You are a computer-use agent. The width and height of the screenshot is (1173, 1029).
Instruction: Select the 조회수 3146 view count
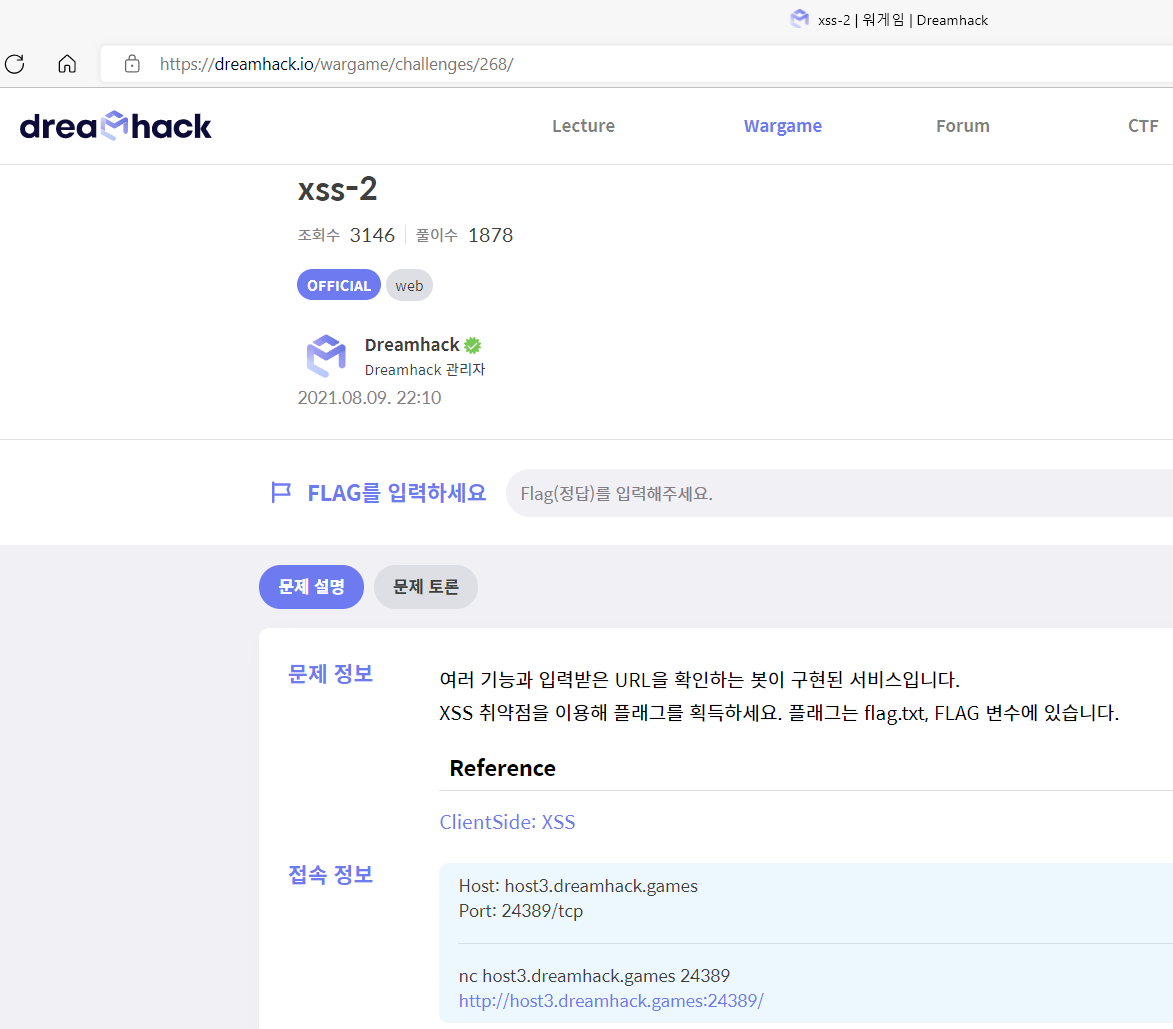tap(346, 235)
